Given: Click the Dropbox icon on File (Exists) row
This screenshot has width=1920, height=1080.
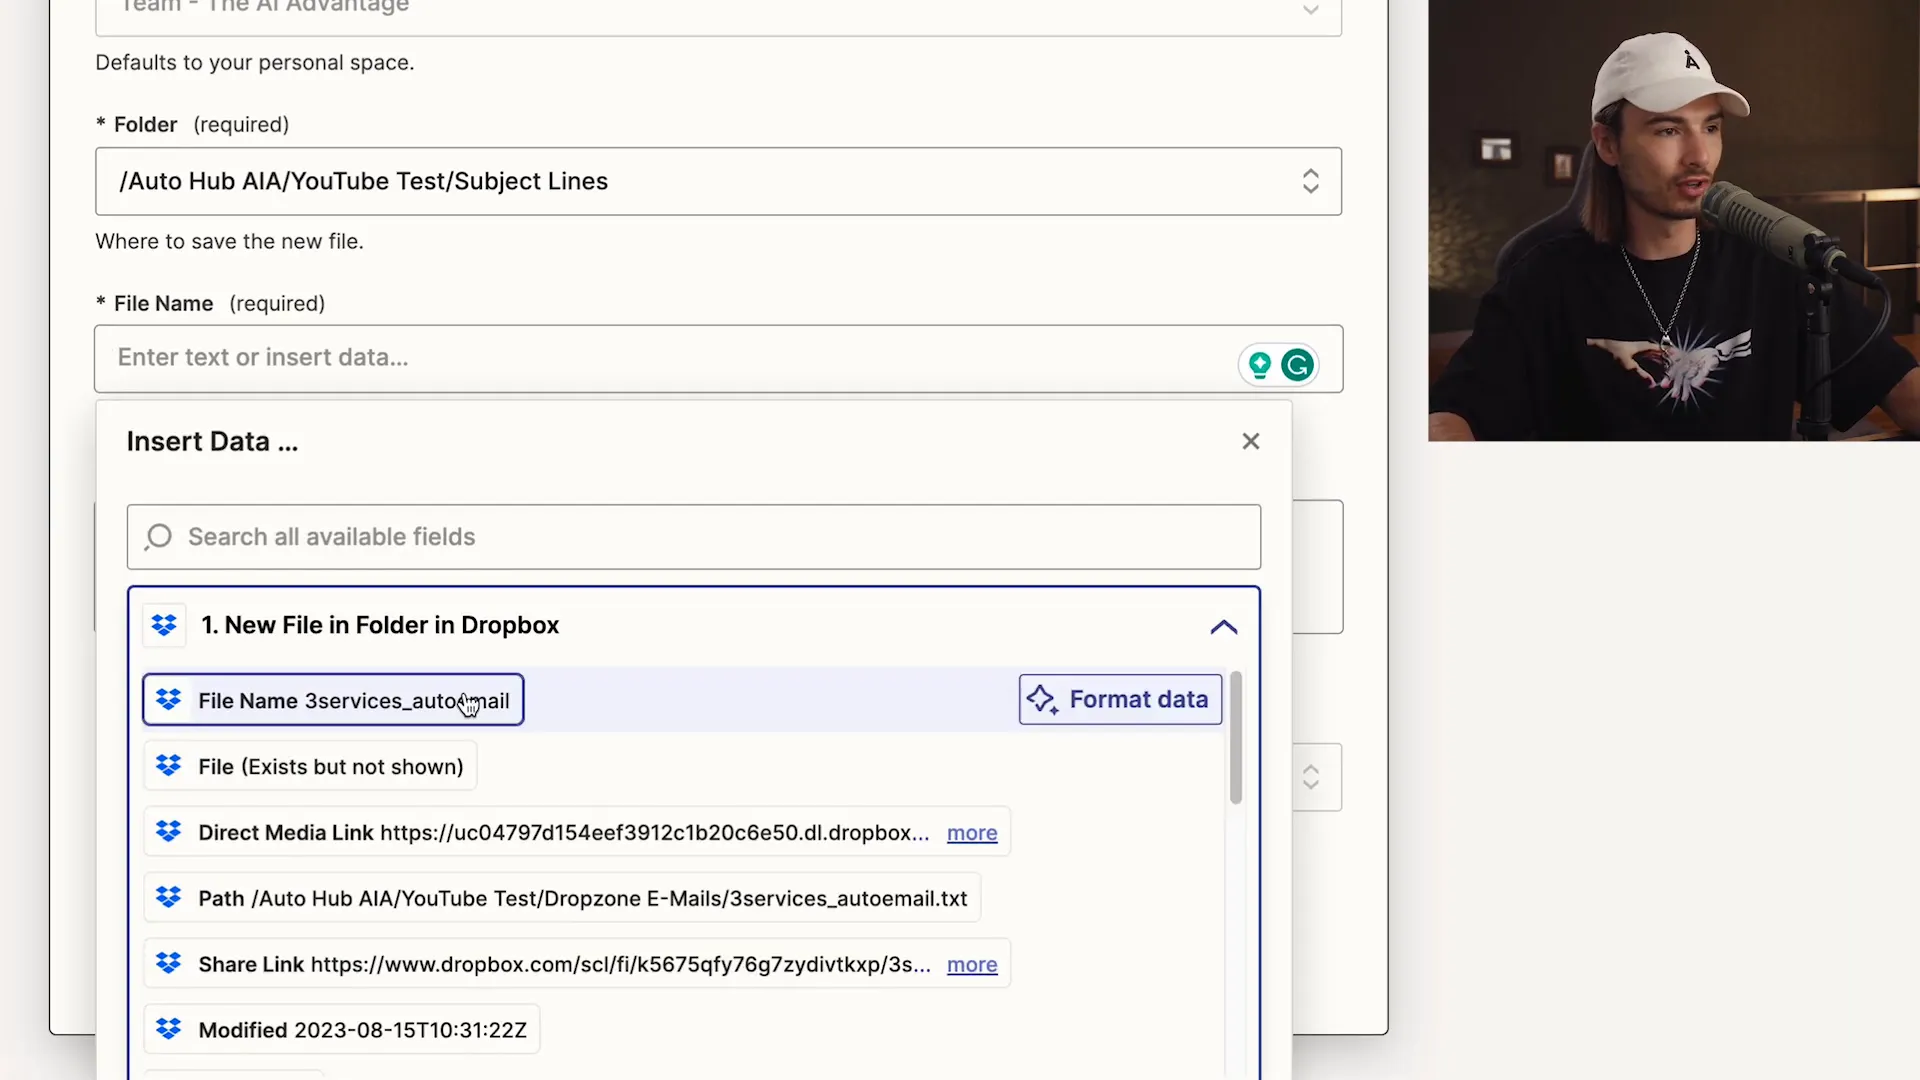Looking at the screenshot, I should point(169,766).
